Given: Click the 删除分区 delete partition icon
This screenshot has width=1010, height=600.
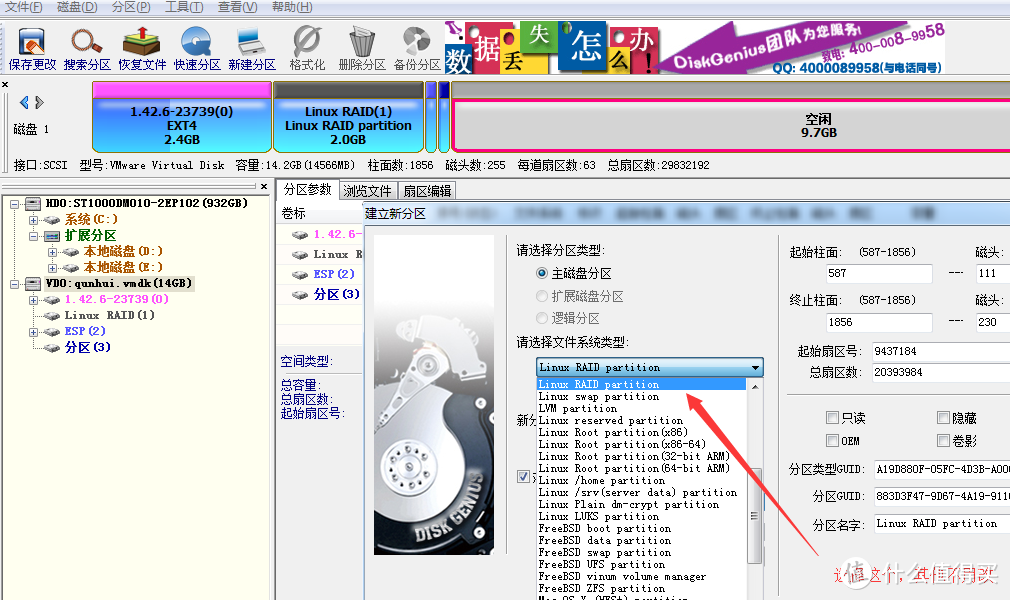Looking at the screenshot, I should point(361,43).
